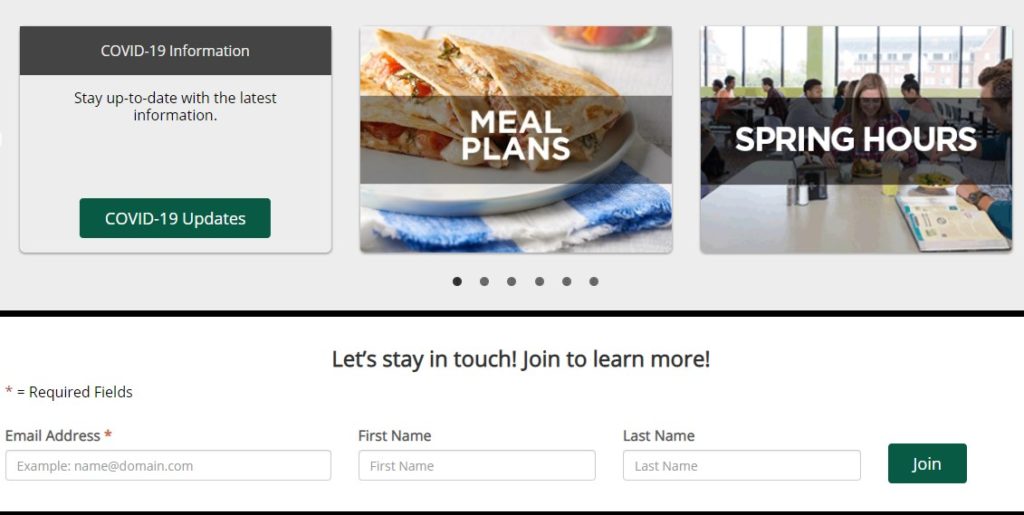Select the first carousel dot
The height and width of the screenshot is (515, 1024).
tap(457, 281)
